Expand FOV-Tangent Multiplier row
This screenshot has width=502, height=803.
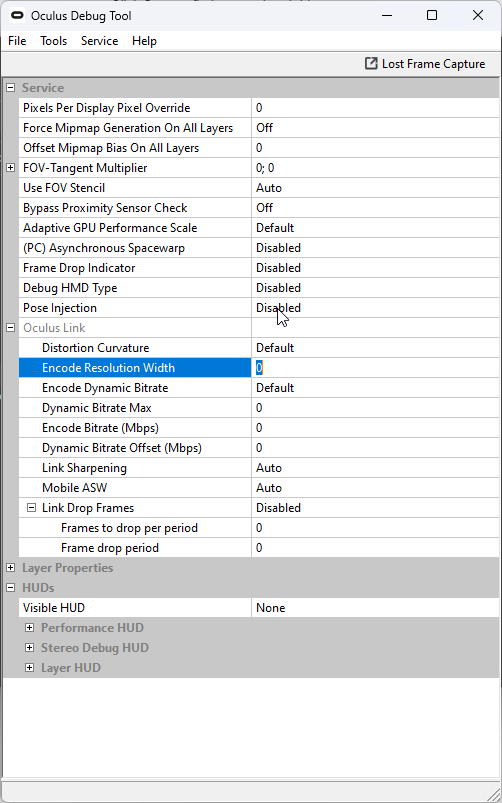coord(11,168)
